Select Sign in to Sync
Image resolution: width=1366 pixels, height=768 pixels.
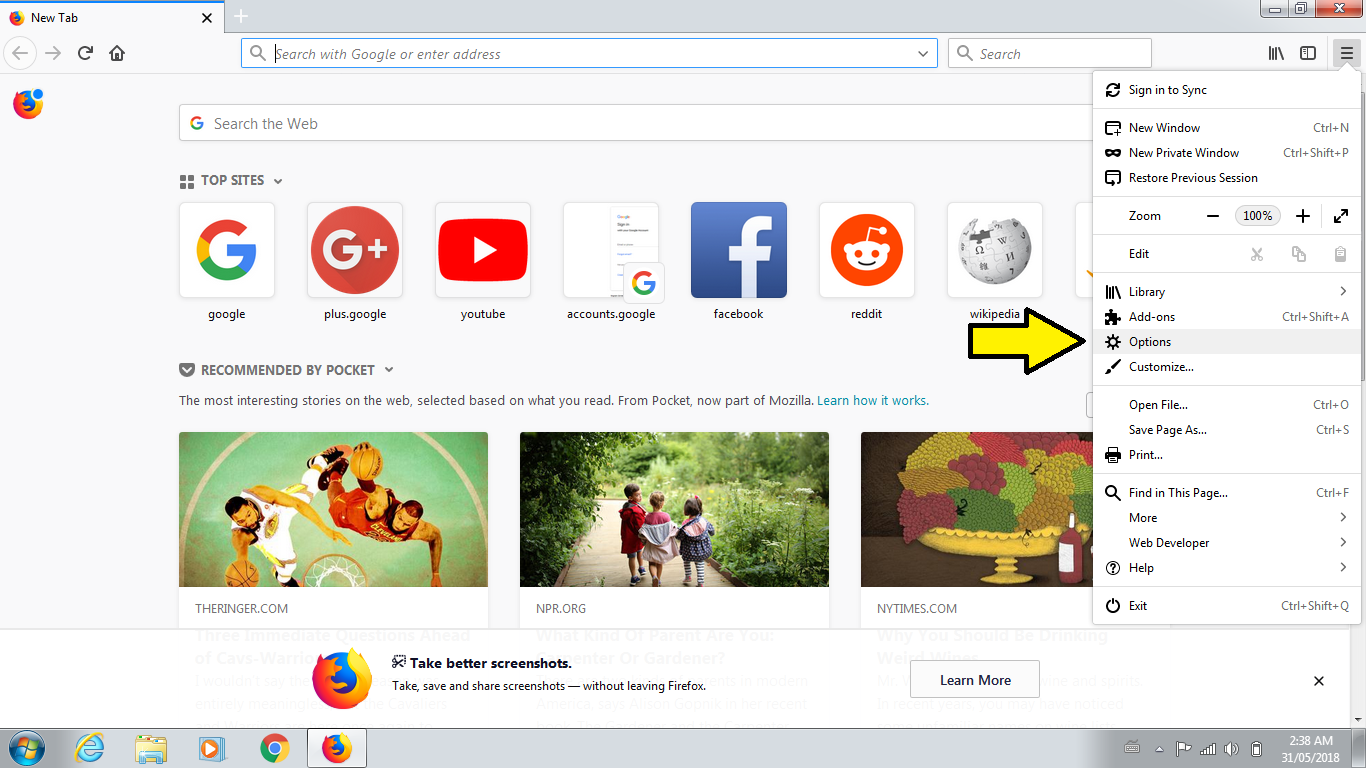[1227, 90]
